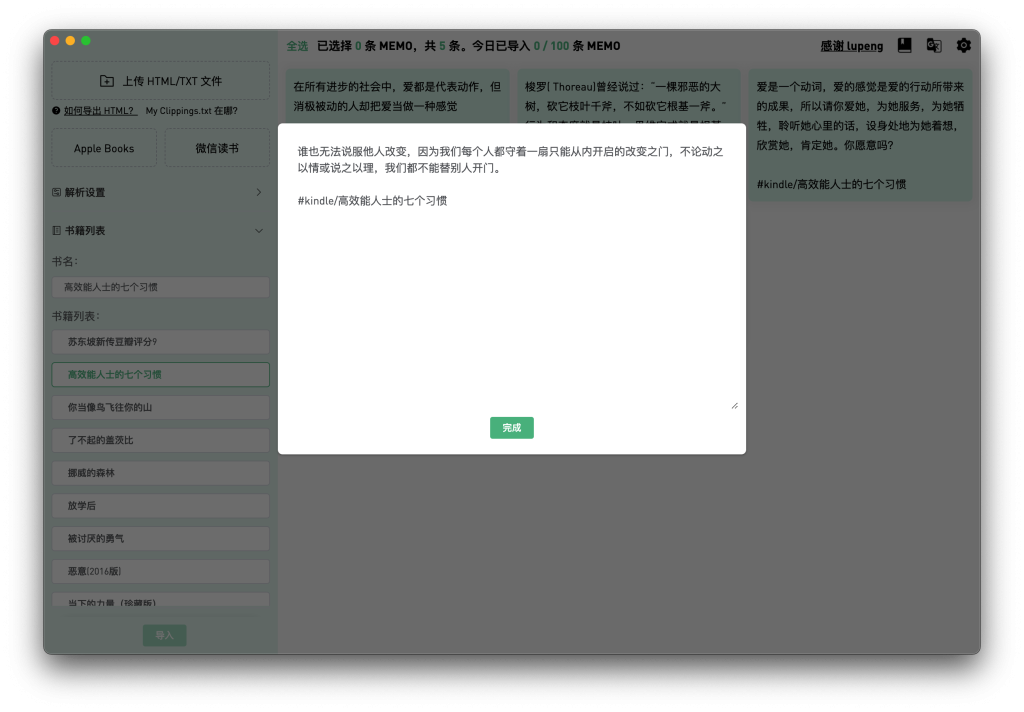The image size is (1024, 712).
Task: Click the textarea resize handle corner
Action: [734, 405]
